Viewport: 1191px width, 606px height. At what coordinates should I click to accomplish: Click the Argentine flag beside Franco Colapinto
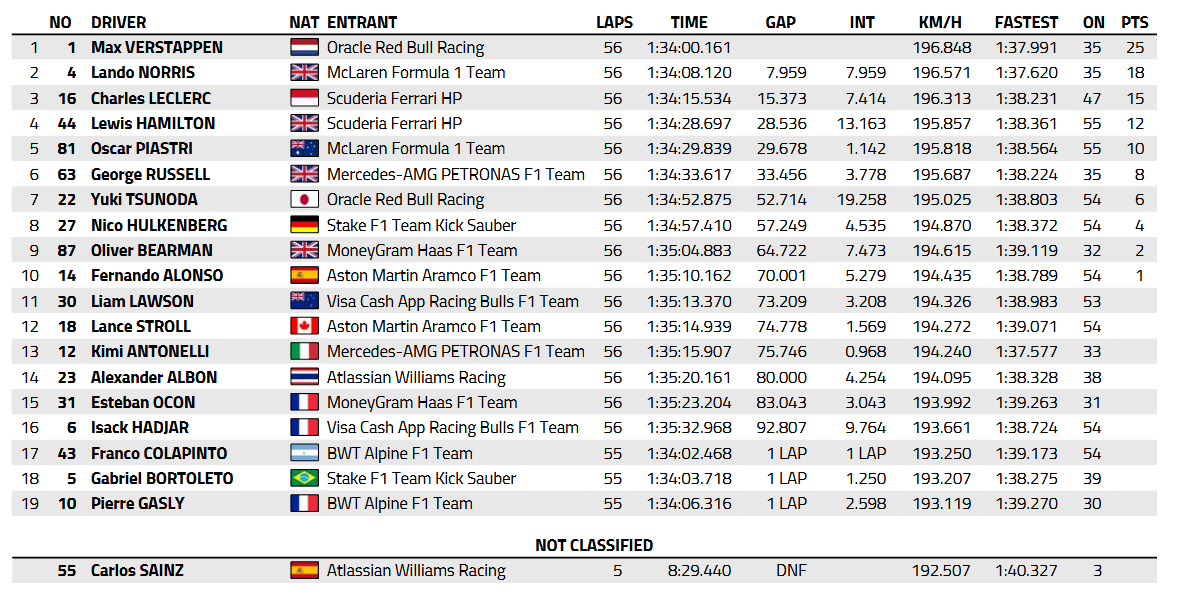[x=304, y=453]
